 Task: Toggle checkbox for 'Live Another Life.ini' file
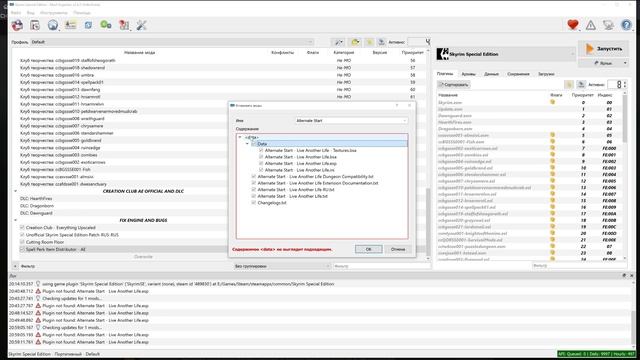pyautogui.click(x=261, y=170)
